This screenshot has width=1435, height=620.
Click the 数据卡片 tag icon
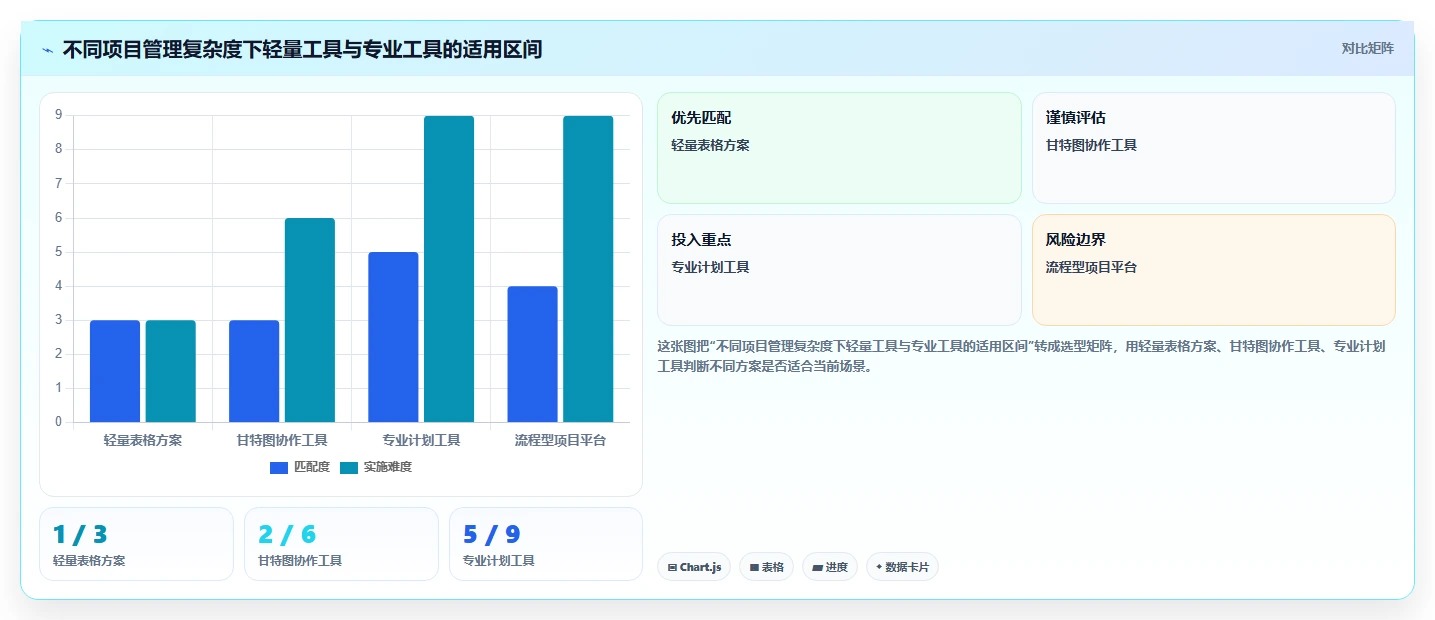(879, 567)
